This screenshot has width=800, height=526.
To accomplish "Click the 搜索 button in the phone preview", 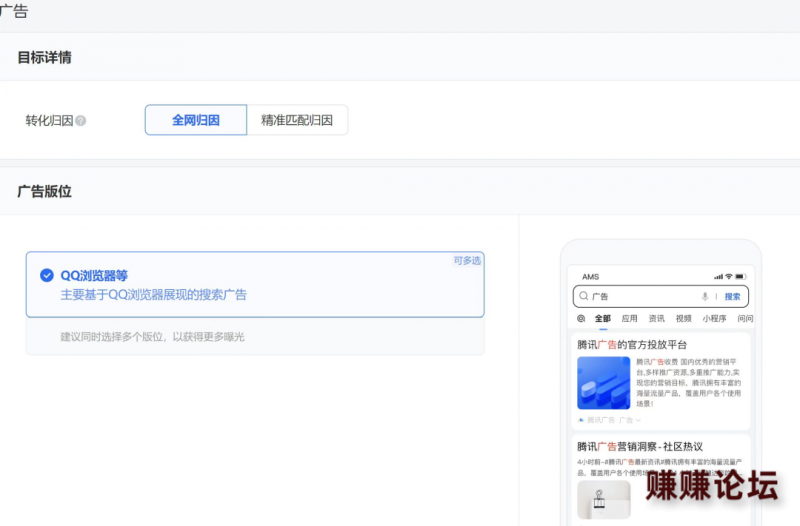I will 732,296.
